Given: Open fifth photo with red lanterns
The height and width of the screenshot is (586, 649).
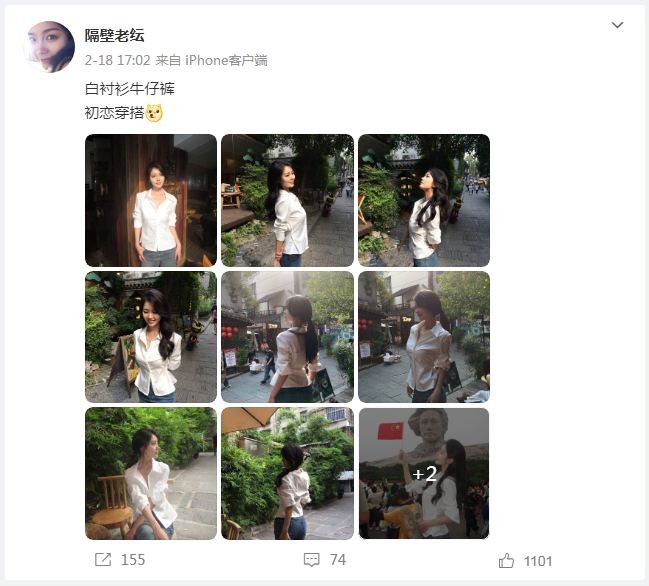Looking at the screenshot, I should 287,337.
